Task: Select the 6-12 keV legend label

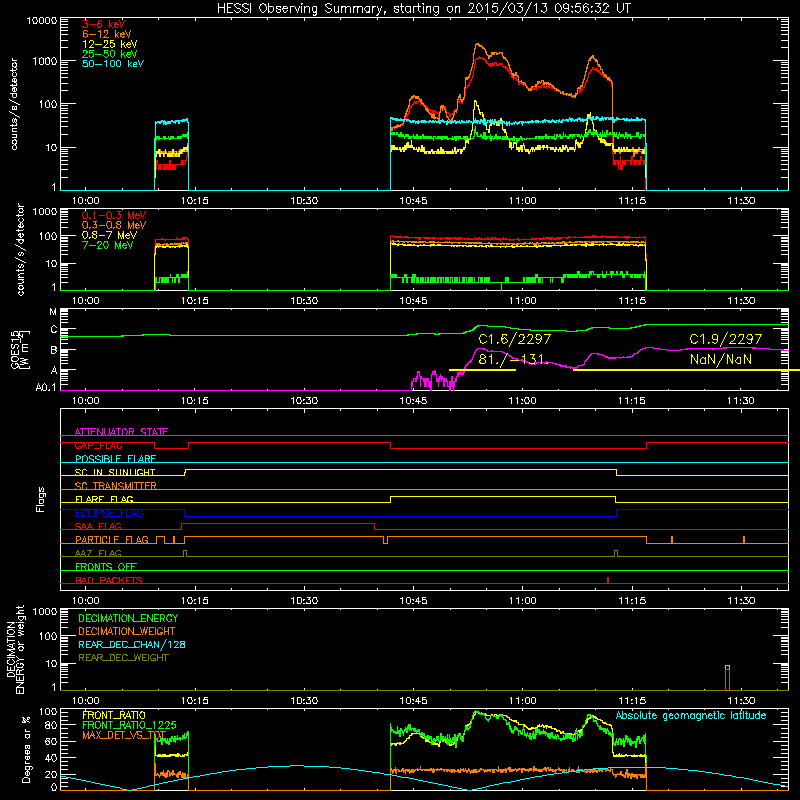Action: pos(107,34)
